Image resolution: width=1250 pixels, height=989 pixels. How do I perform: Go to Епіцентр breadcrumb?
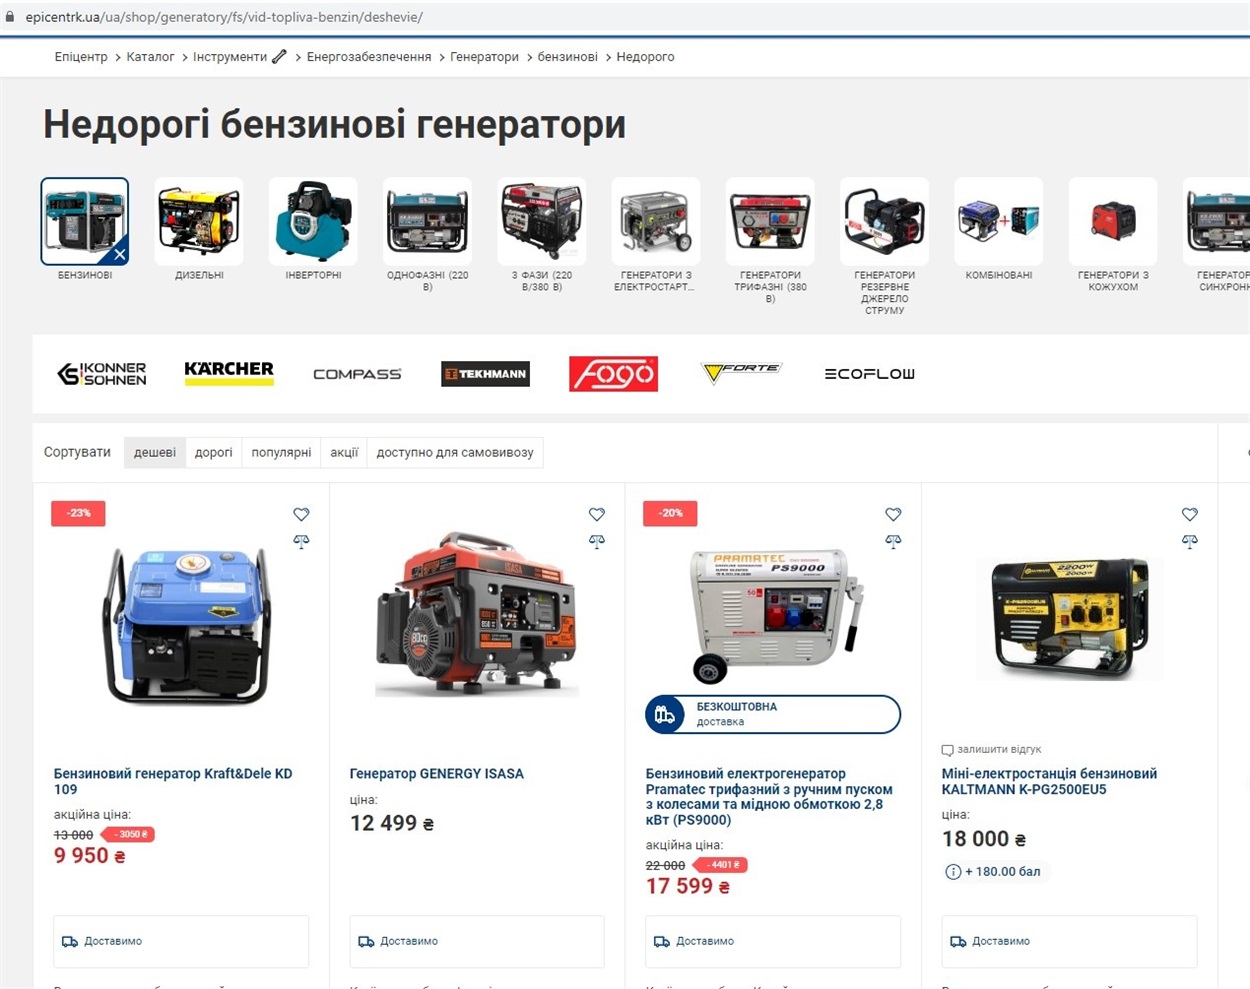point(81,57)
